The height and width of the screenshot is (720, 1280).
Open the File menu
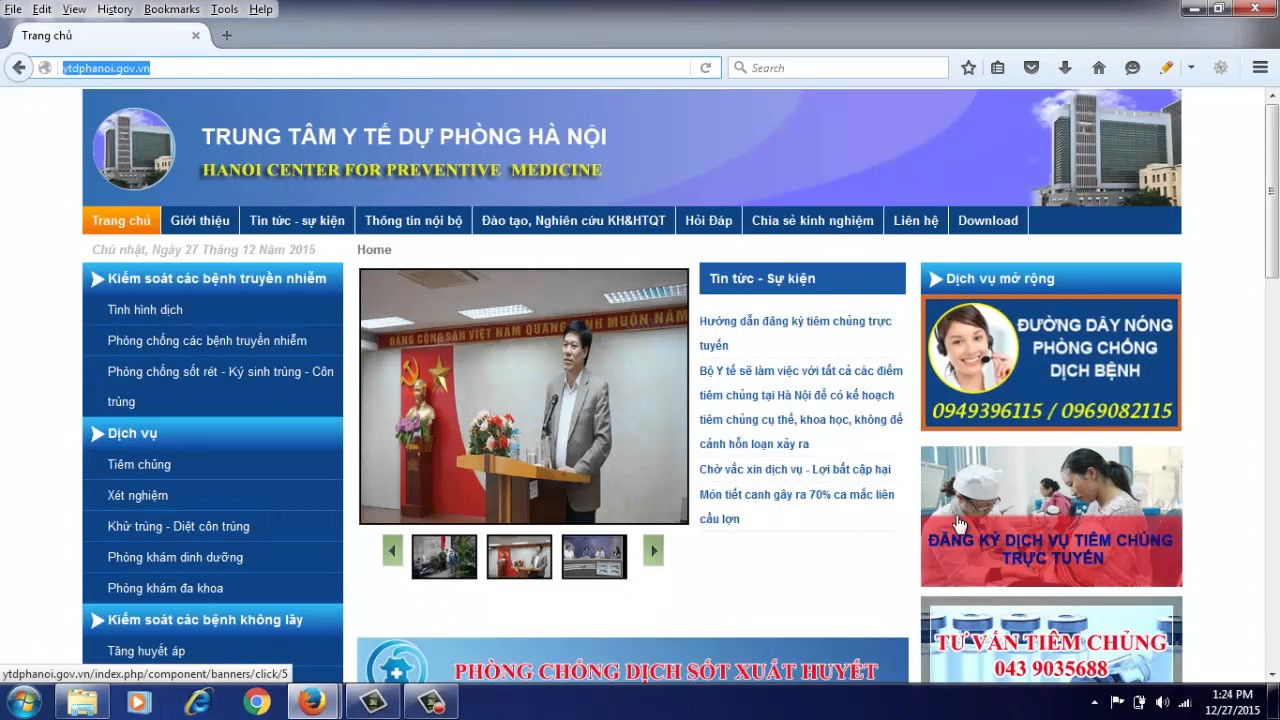[x=13, y=9]
